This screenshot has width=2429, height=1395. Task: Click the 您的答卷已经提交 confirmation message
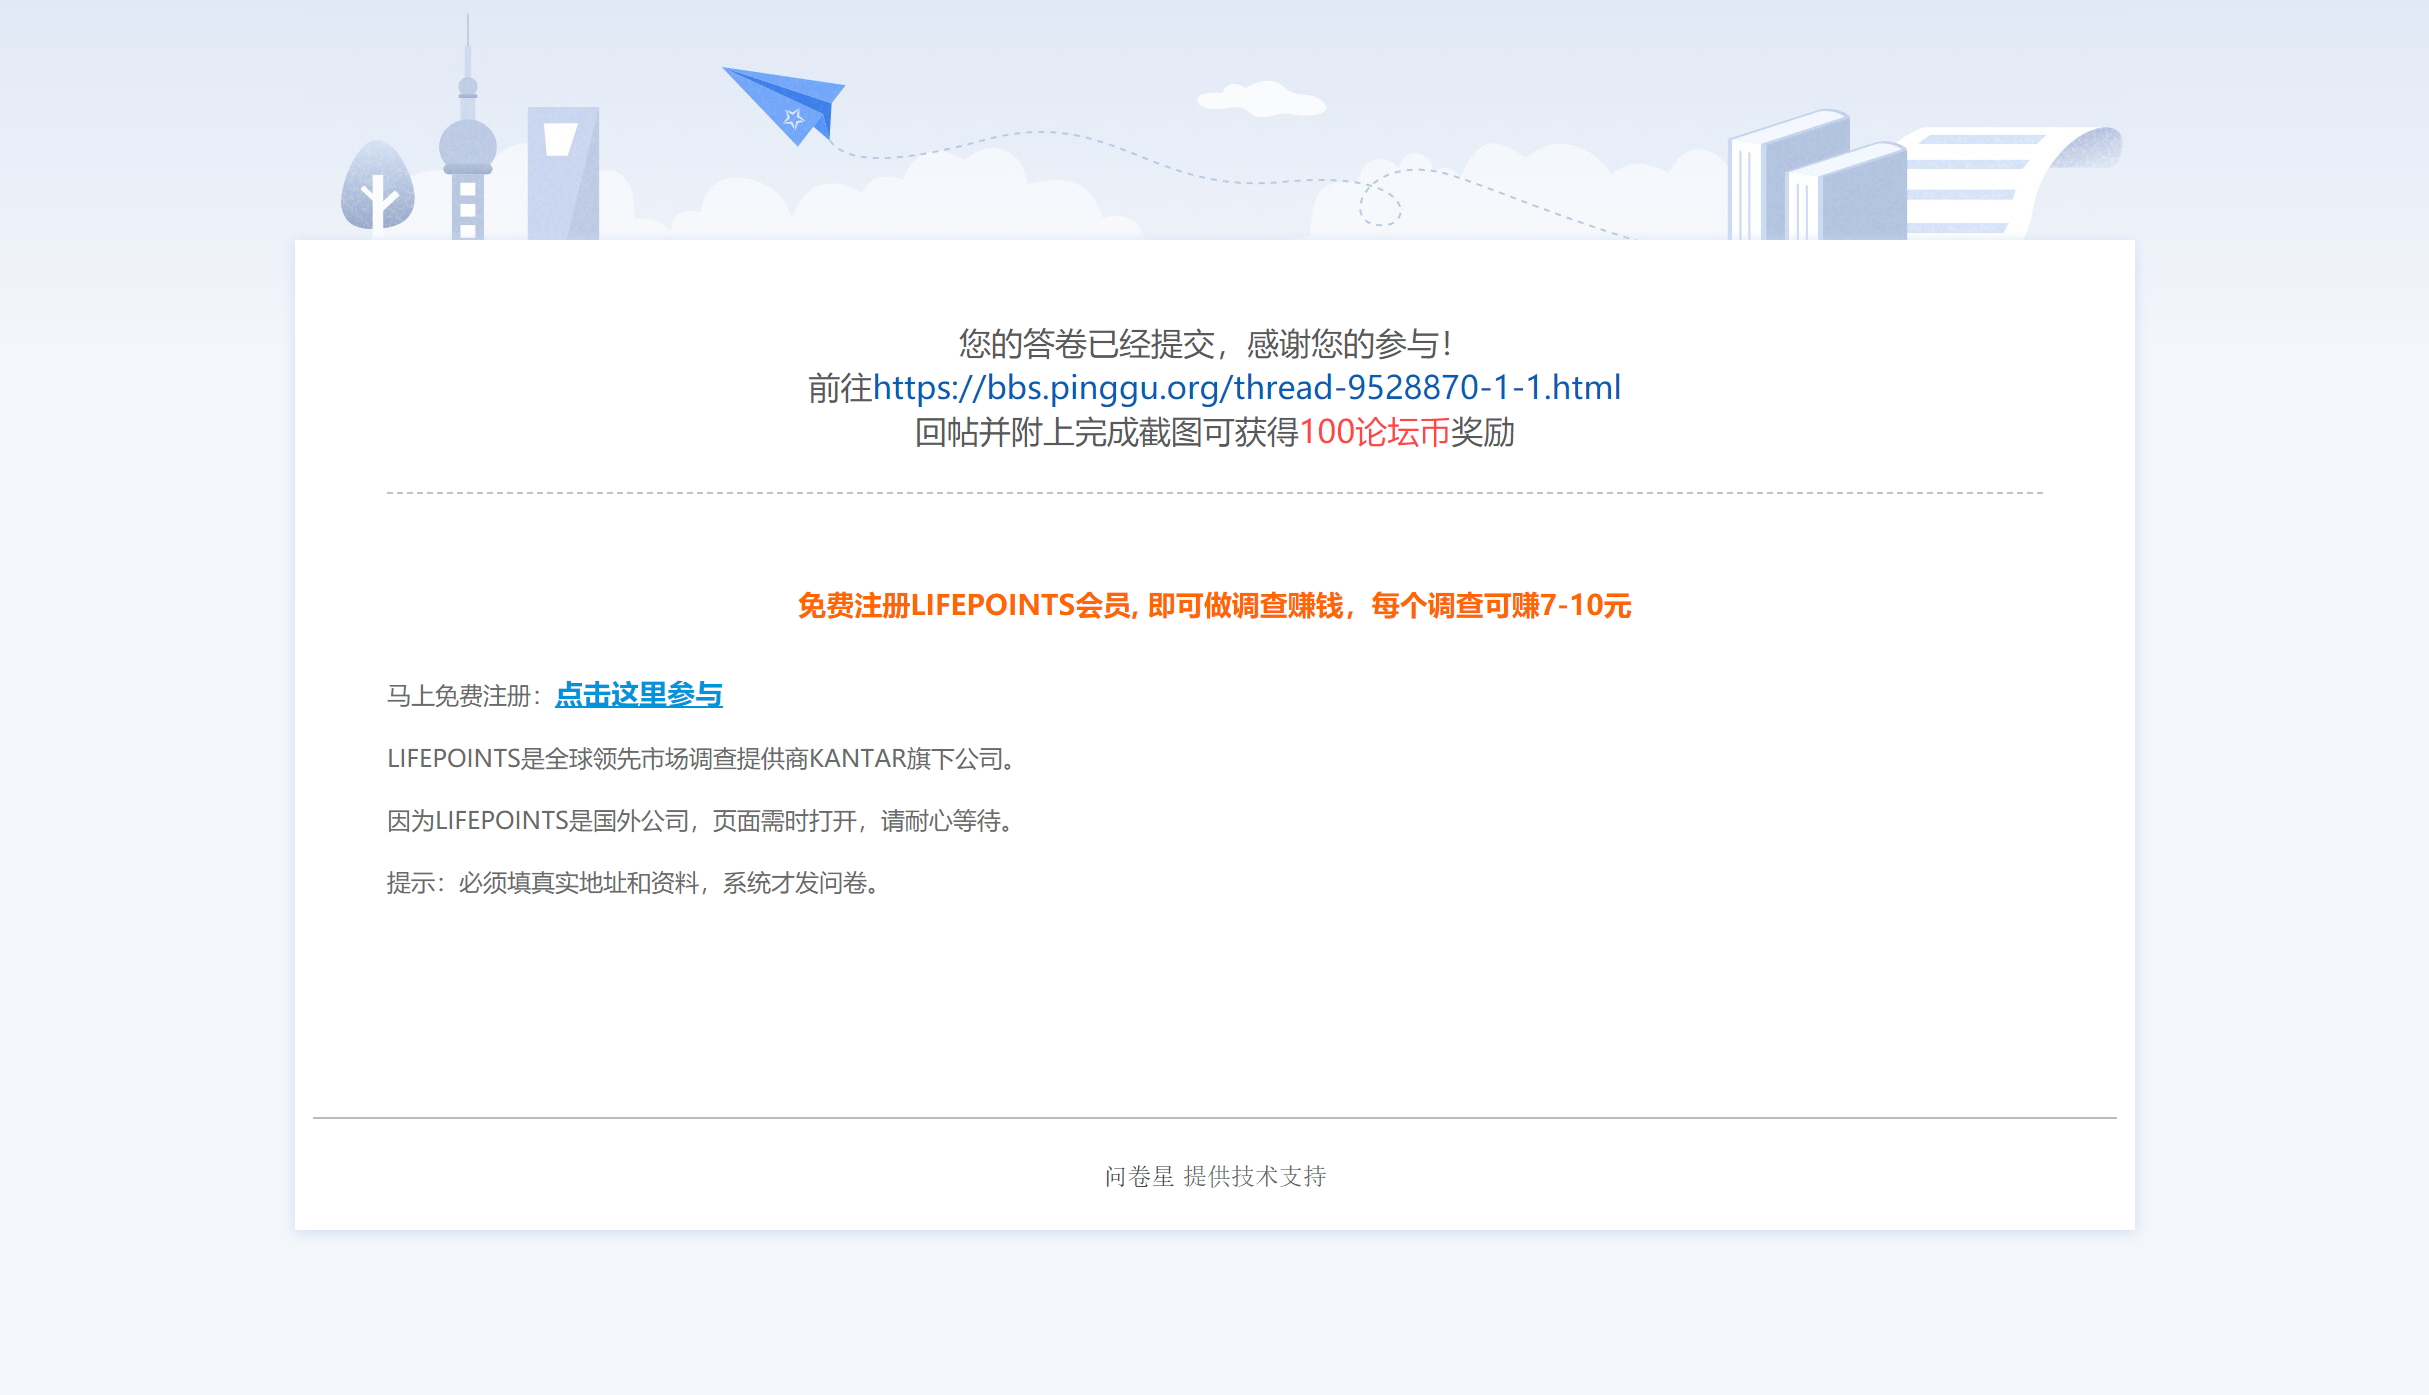point(1205,343)
